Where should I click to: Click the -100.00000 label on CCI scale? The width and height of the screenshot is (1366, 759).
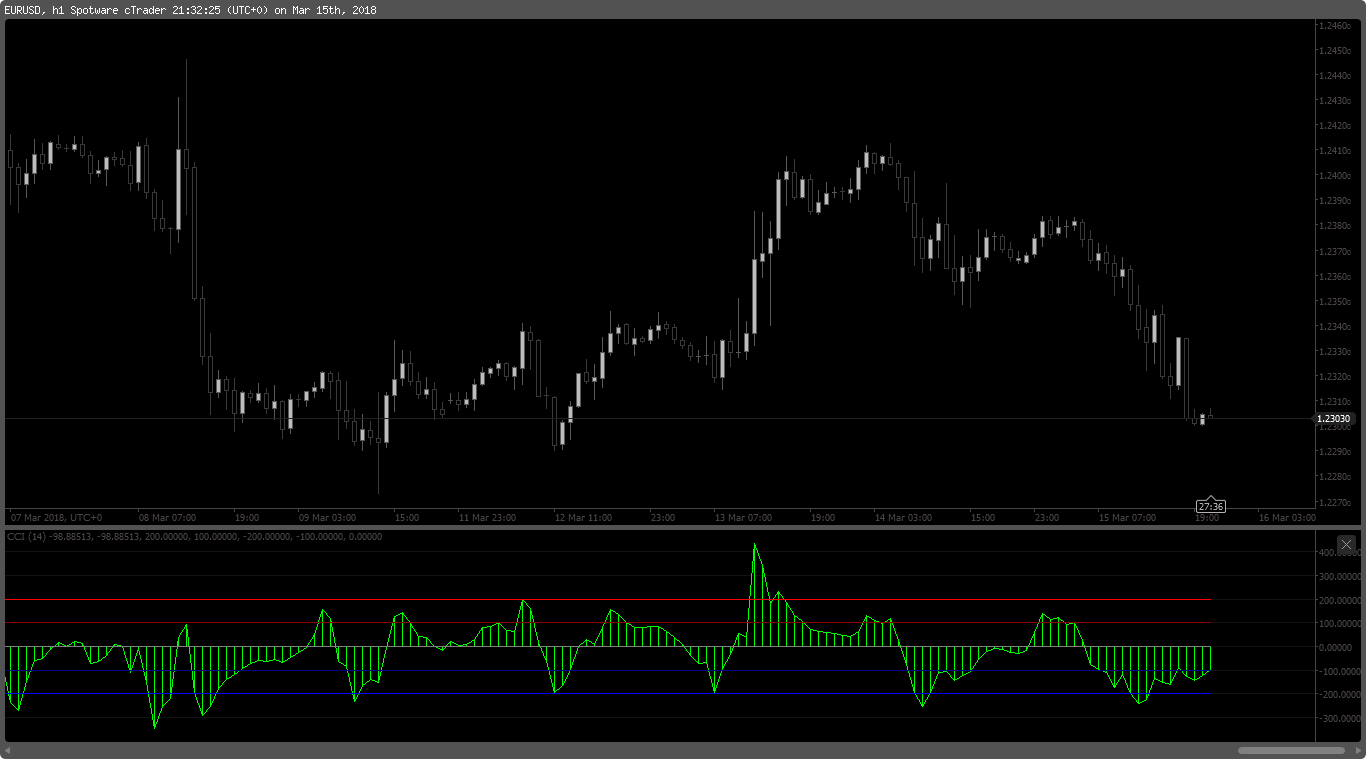point(1340,671)
